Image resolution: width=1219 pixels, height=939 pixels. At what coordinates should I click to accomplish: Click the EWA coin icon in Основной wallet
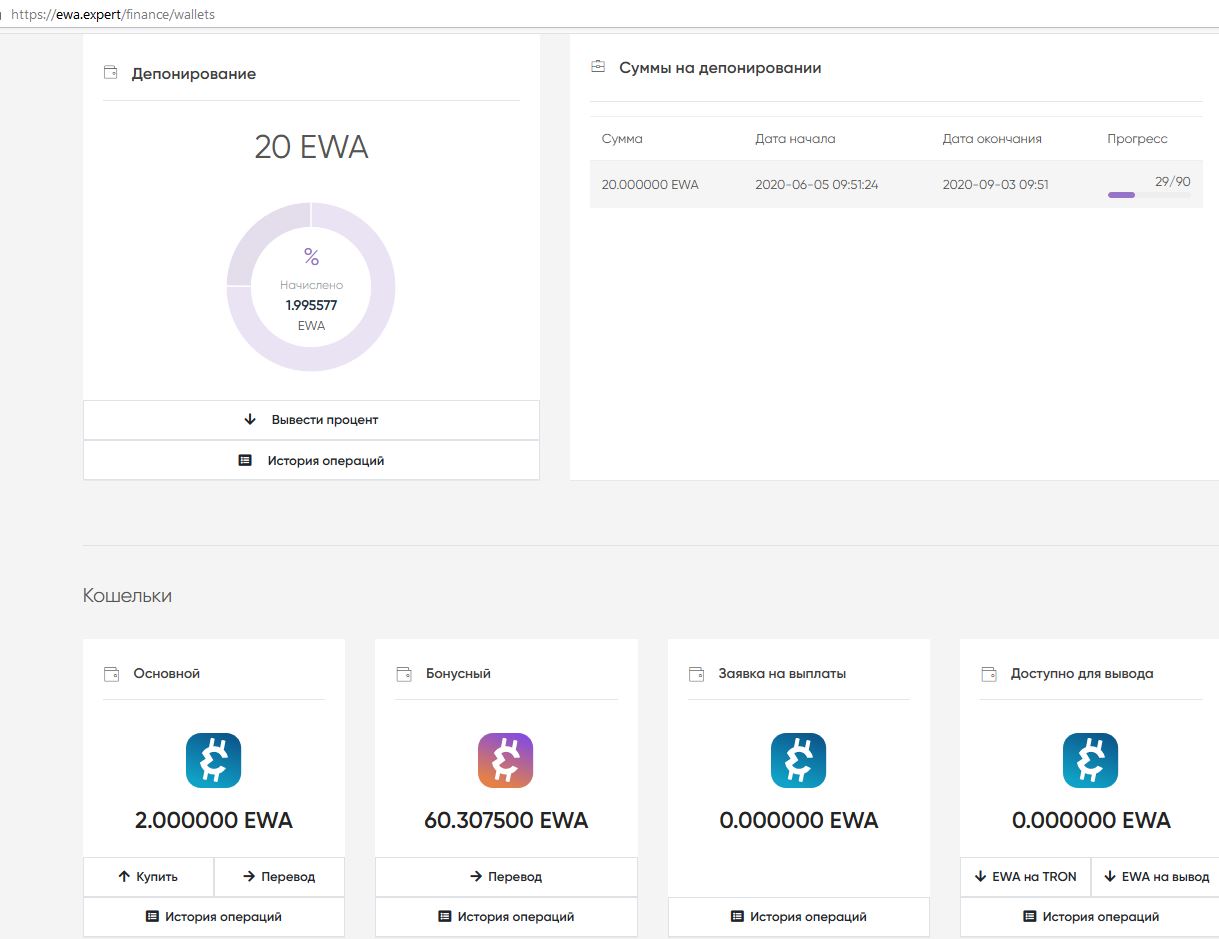click(213, 760)
